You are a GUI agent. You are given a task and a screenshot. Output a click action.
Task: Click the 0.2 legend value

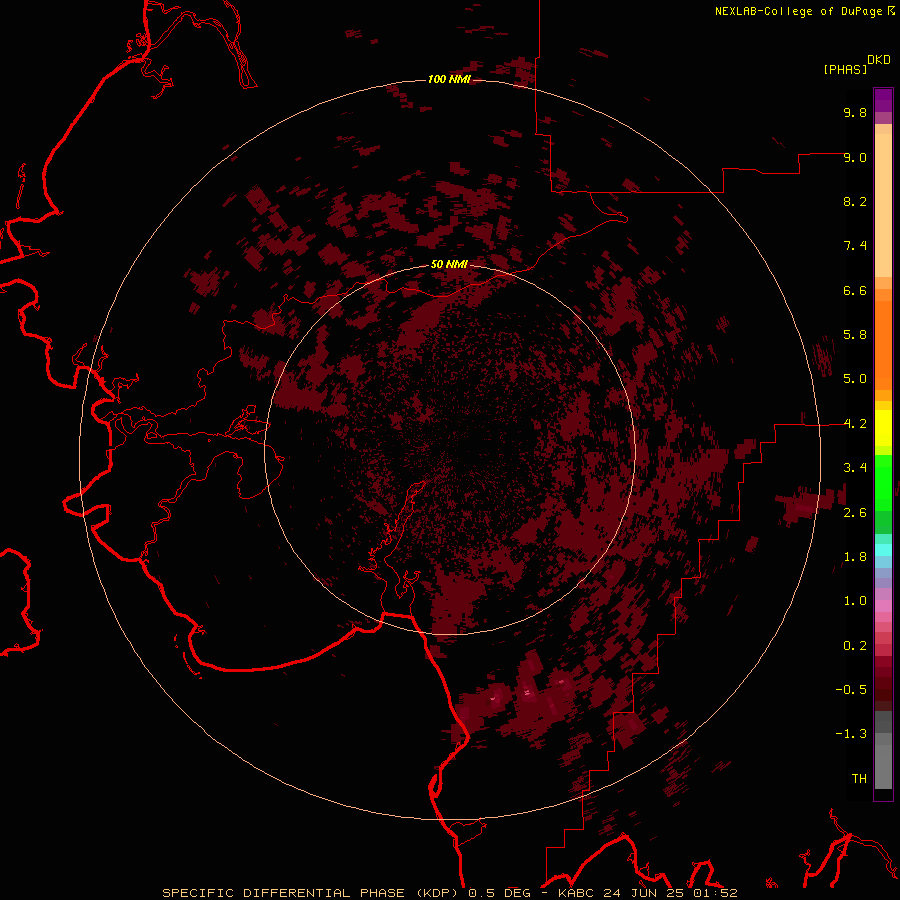855,646
